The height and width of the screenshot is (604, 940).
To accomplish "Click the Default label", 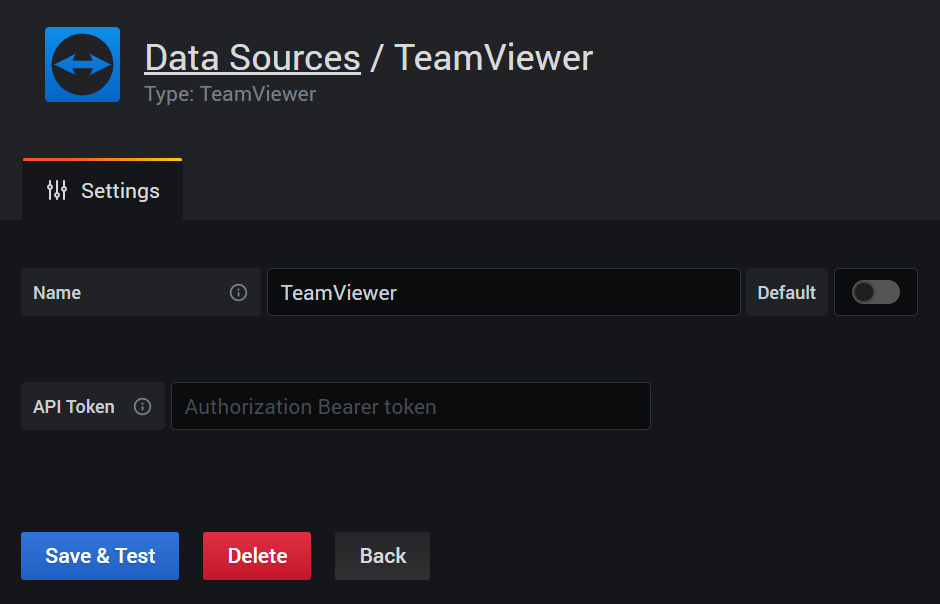I will [787, 292].
